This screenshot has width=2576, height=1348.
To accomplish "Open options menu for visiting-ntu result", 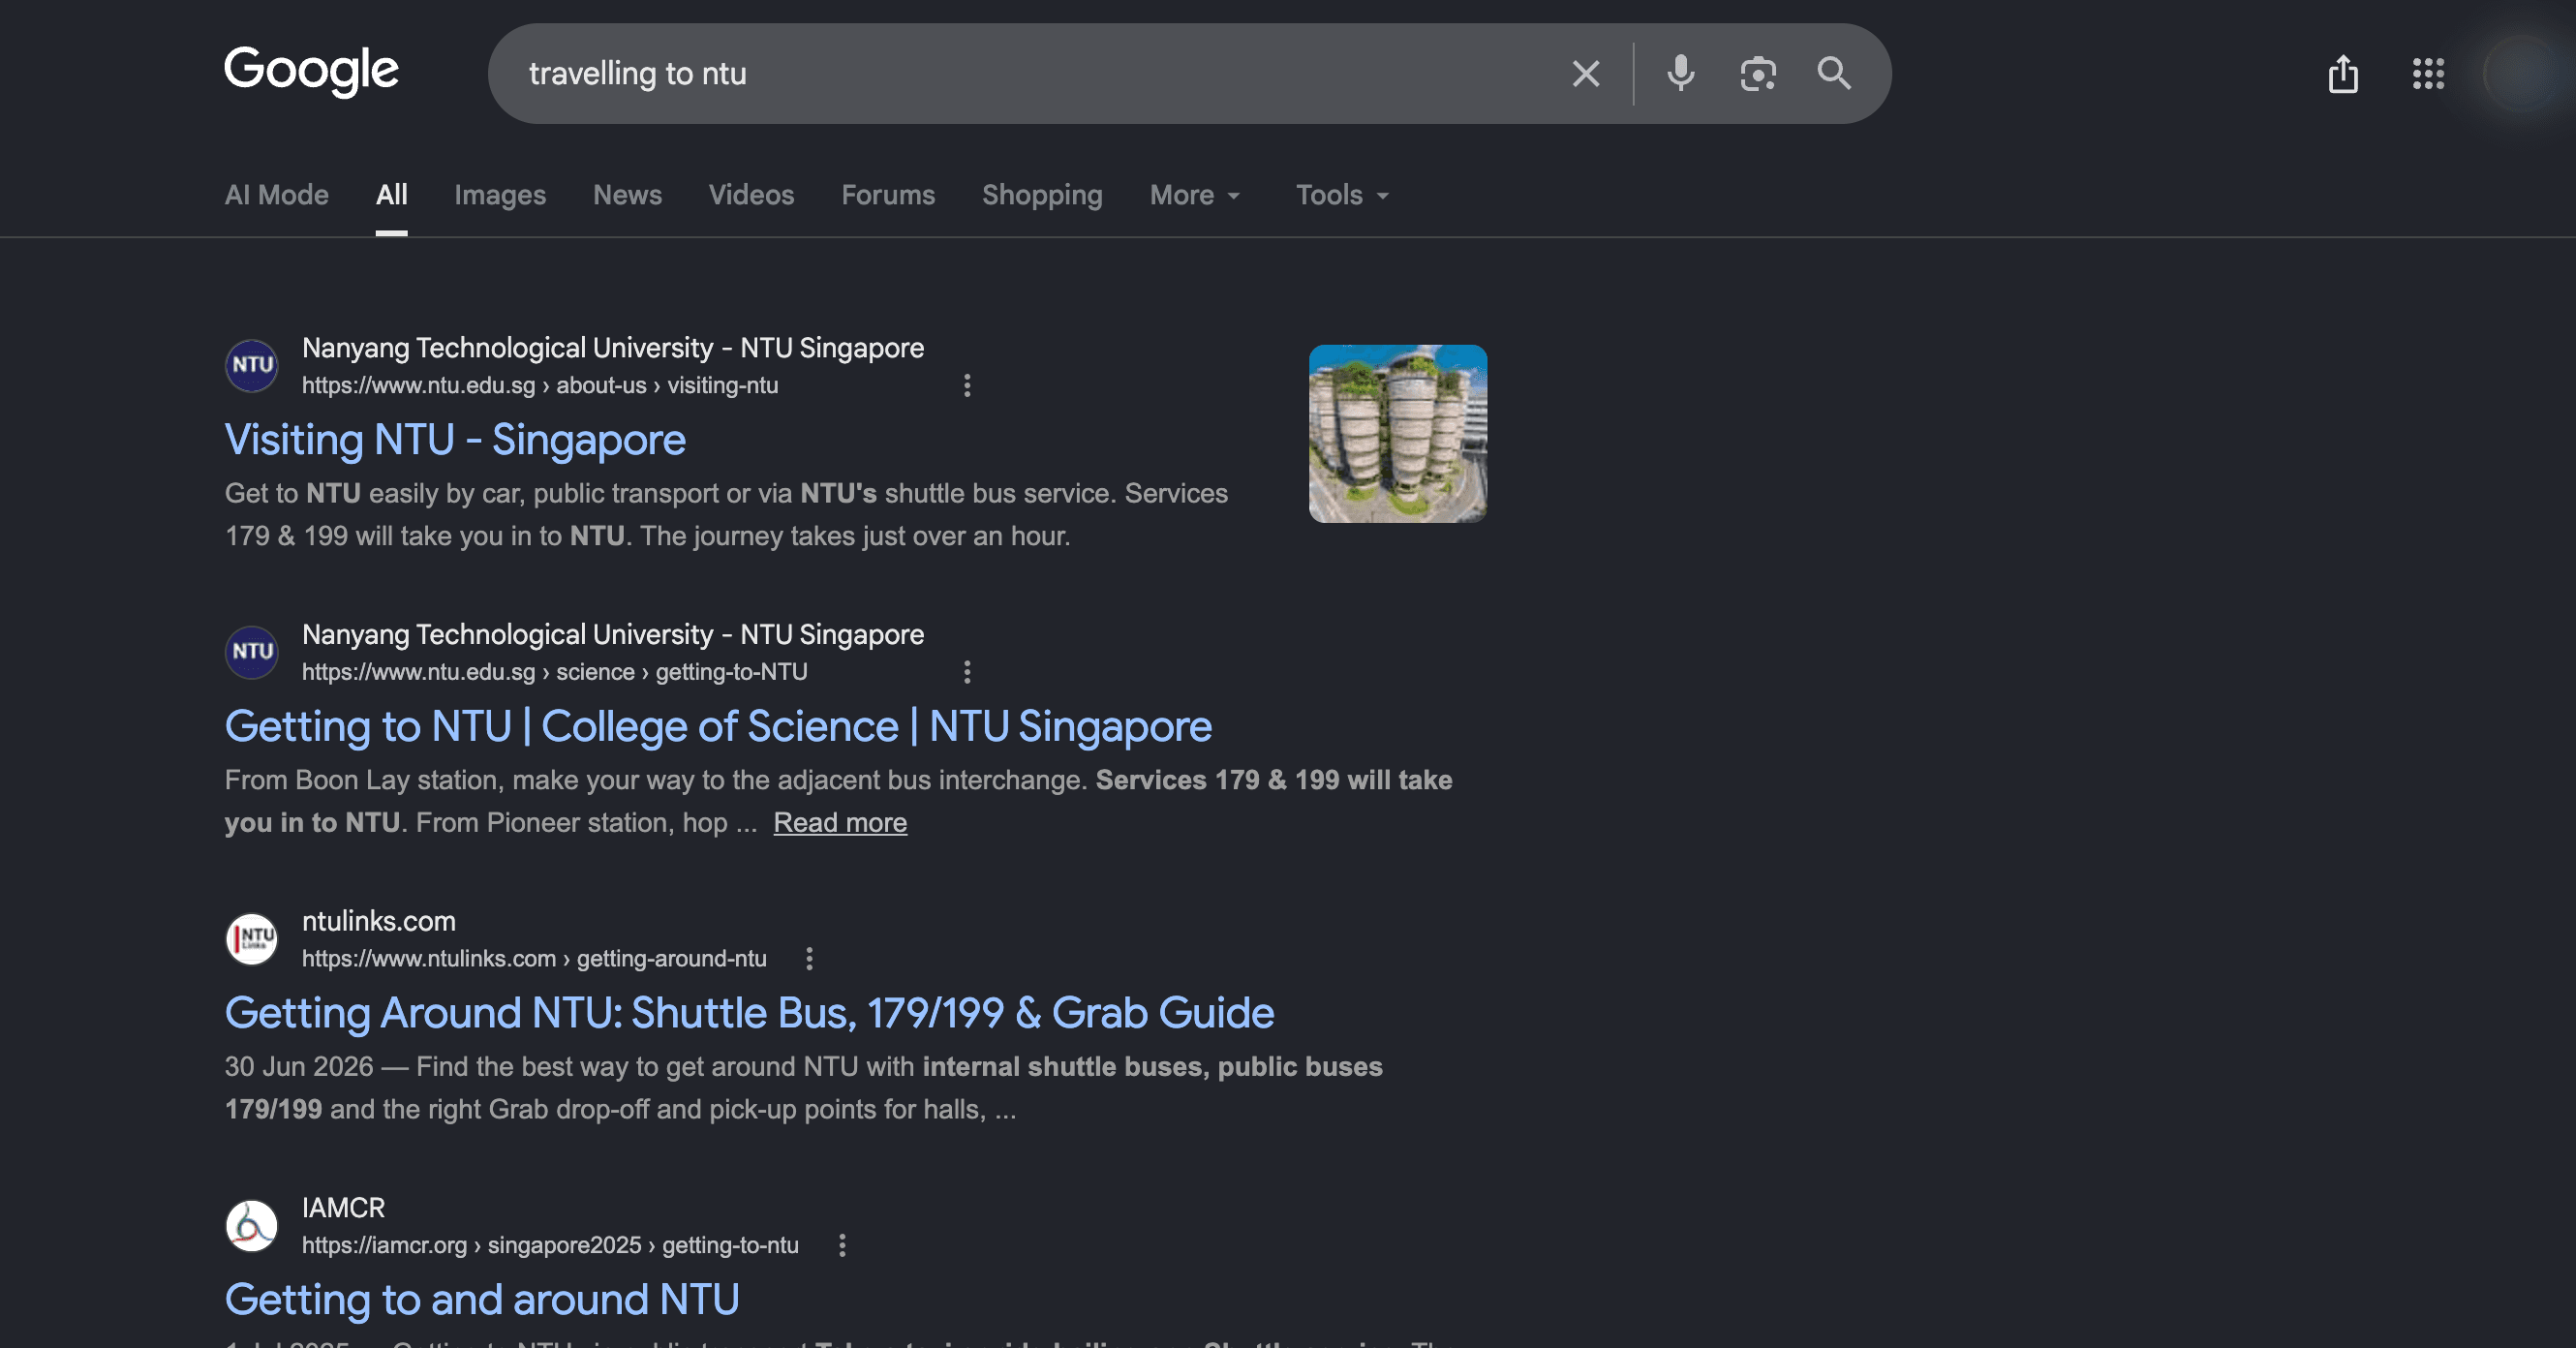I will pyautogui.click(x=967, y=386).
